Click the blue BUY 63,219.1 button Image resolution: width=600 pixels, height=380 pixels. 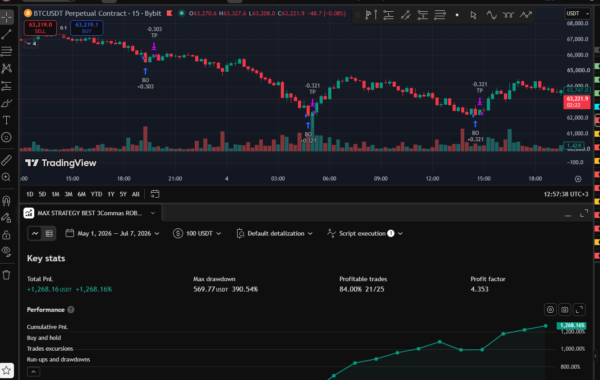coord(86,28)
